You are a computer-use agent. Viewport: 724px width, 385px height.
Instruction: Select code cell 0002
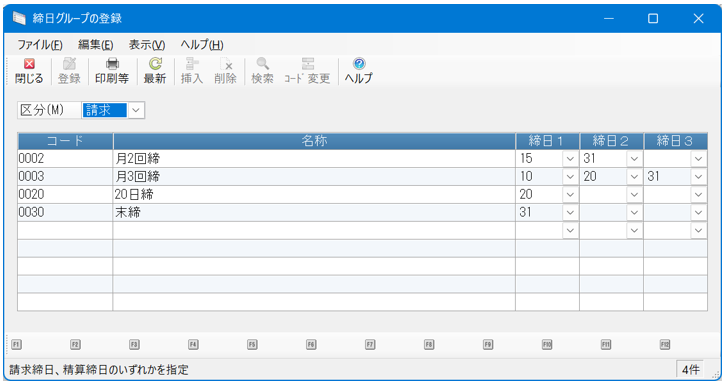click(65, 159)
